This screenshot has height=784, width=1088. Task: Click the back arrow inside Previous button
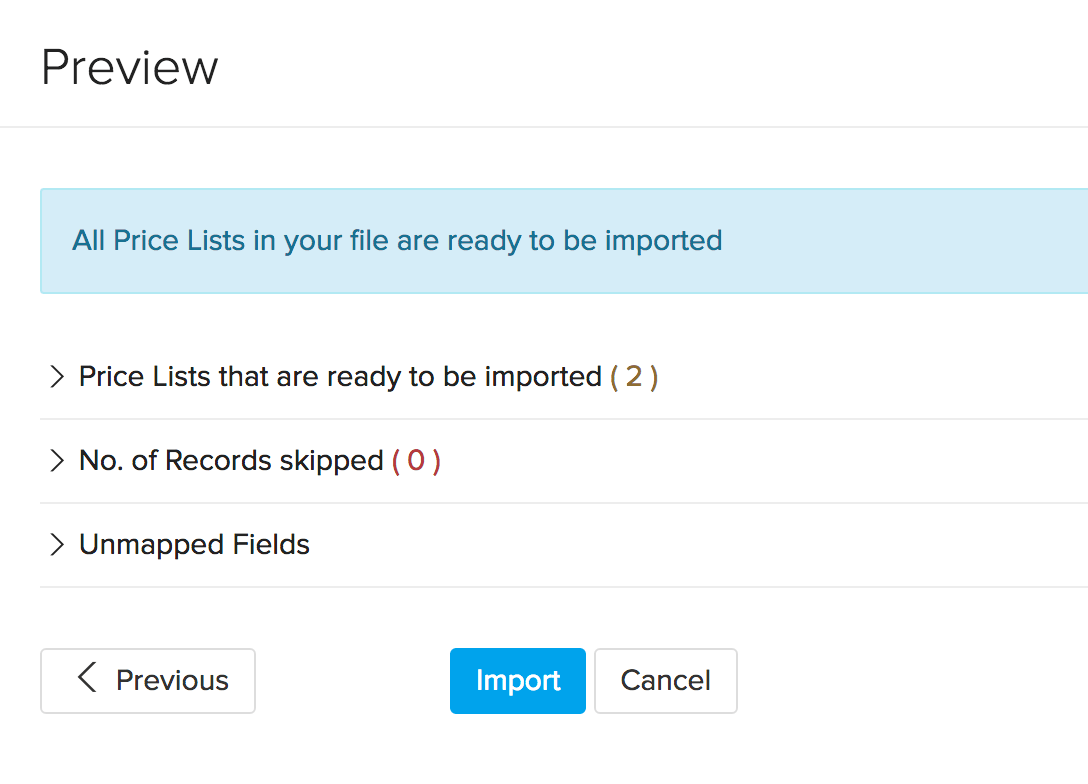(x=85, y=680)
